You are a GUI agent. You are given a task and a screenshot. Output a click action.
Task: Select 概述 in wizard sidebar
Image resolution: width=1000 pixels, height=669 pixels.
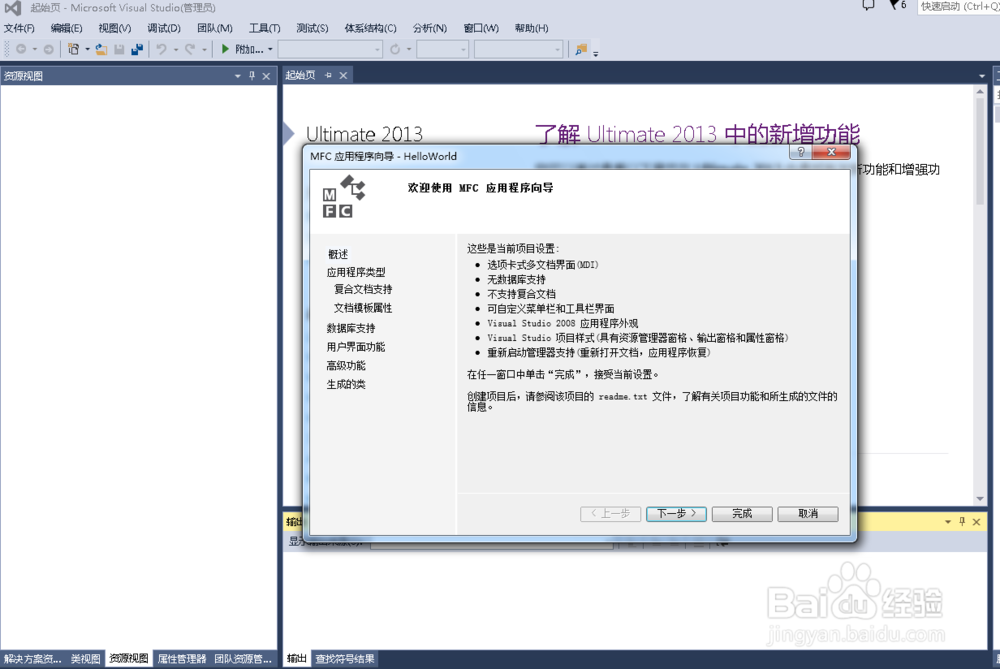click(338, 254)
